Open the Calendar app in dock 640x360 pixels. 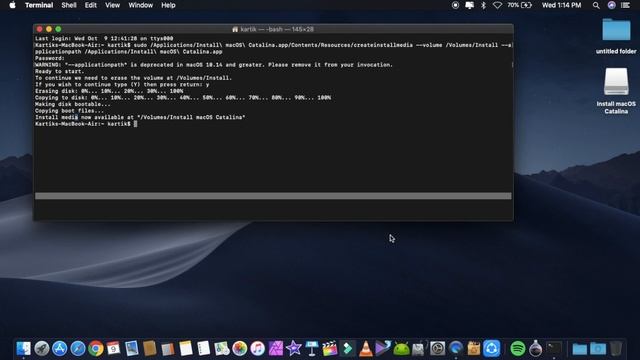tap(113, 349)
